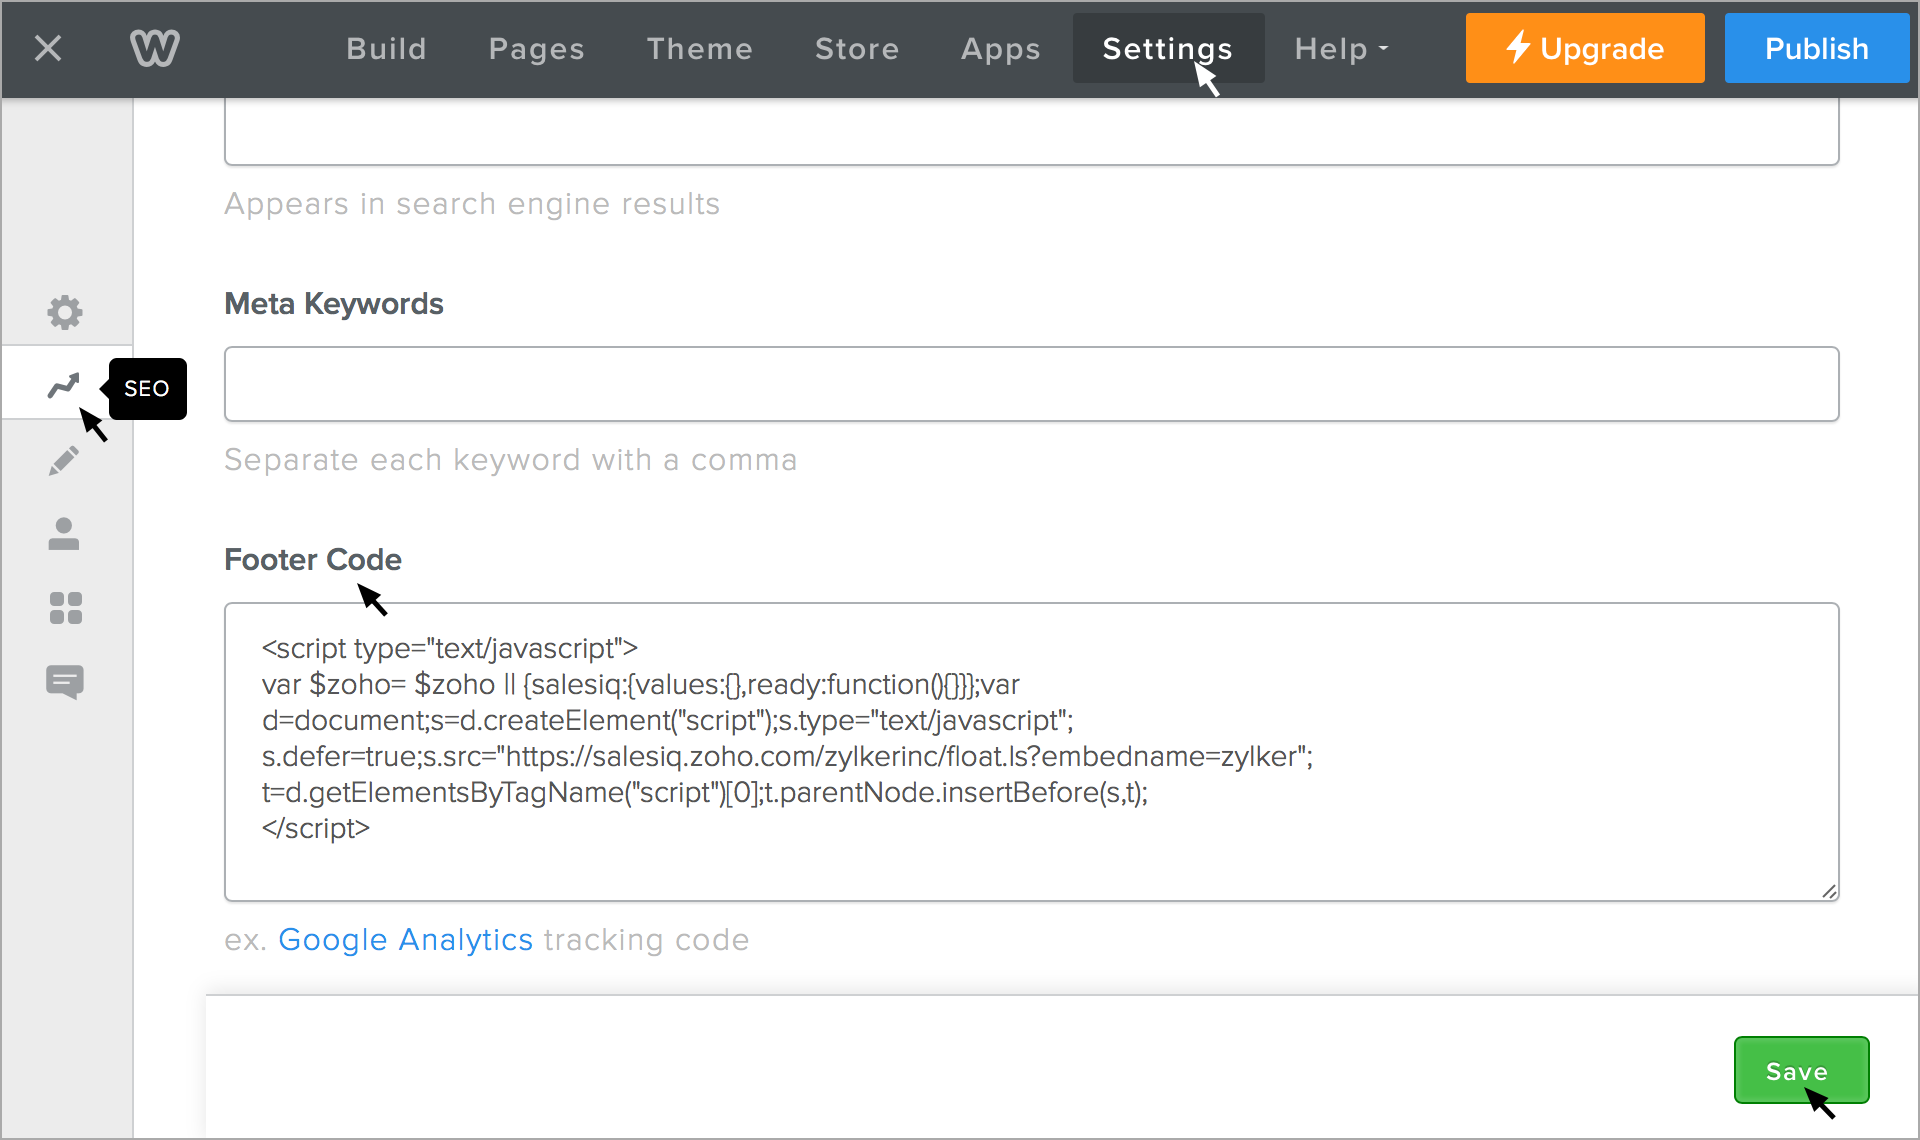This screenshot has height=1140, width=1920.
Task: Go to the Apps tab
Action: (x=1000, y=48)
